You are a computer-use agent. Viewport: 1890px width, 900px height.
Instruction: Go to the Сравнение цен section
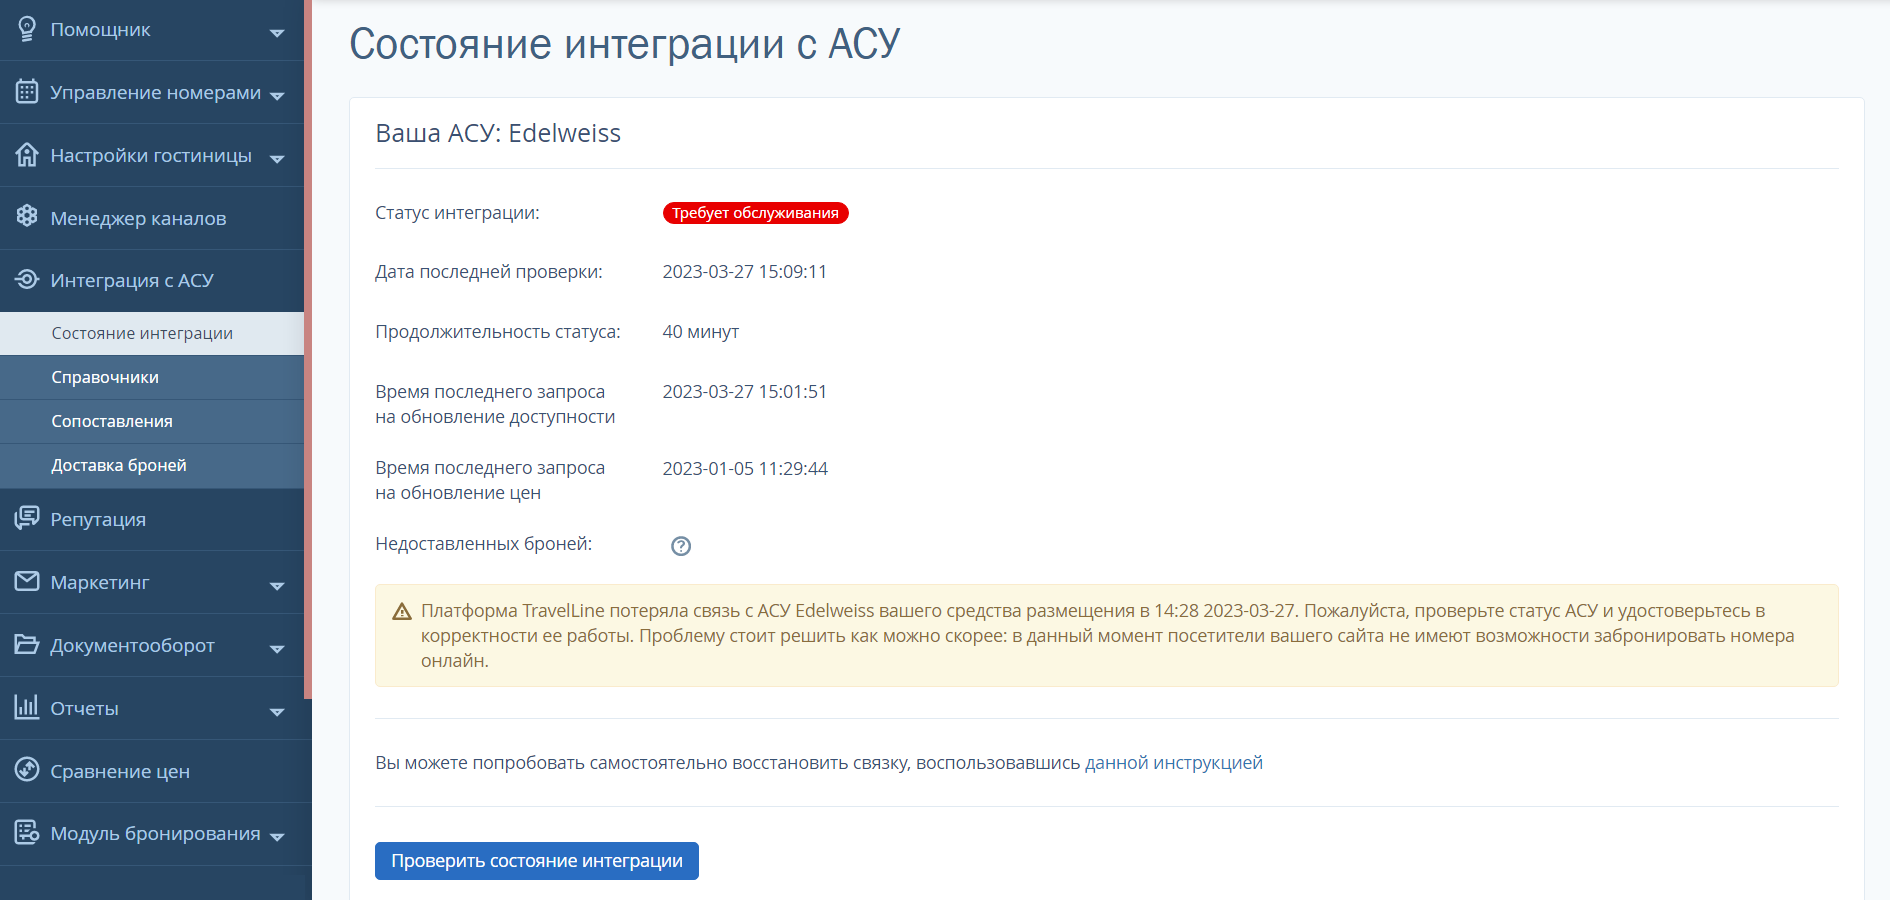tap(152, 771)
